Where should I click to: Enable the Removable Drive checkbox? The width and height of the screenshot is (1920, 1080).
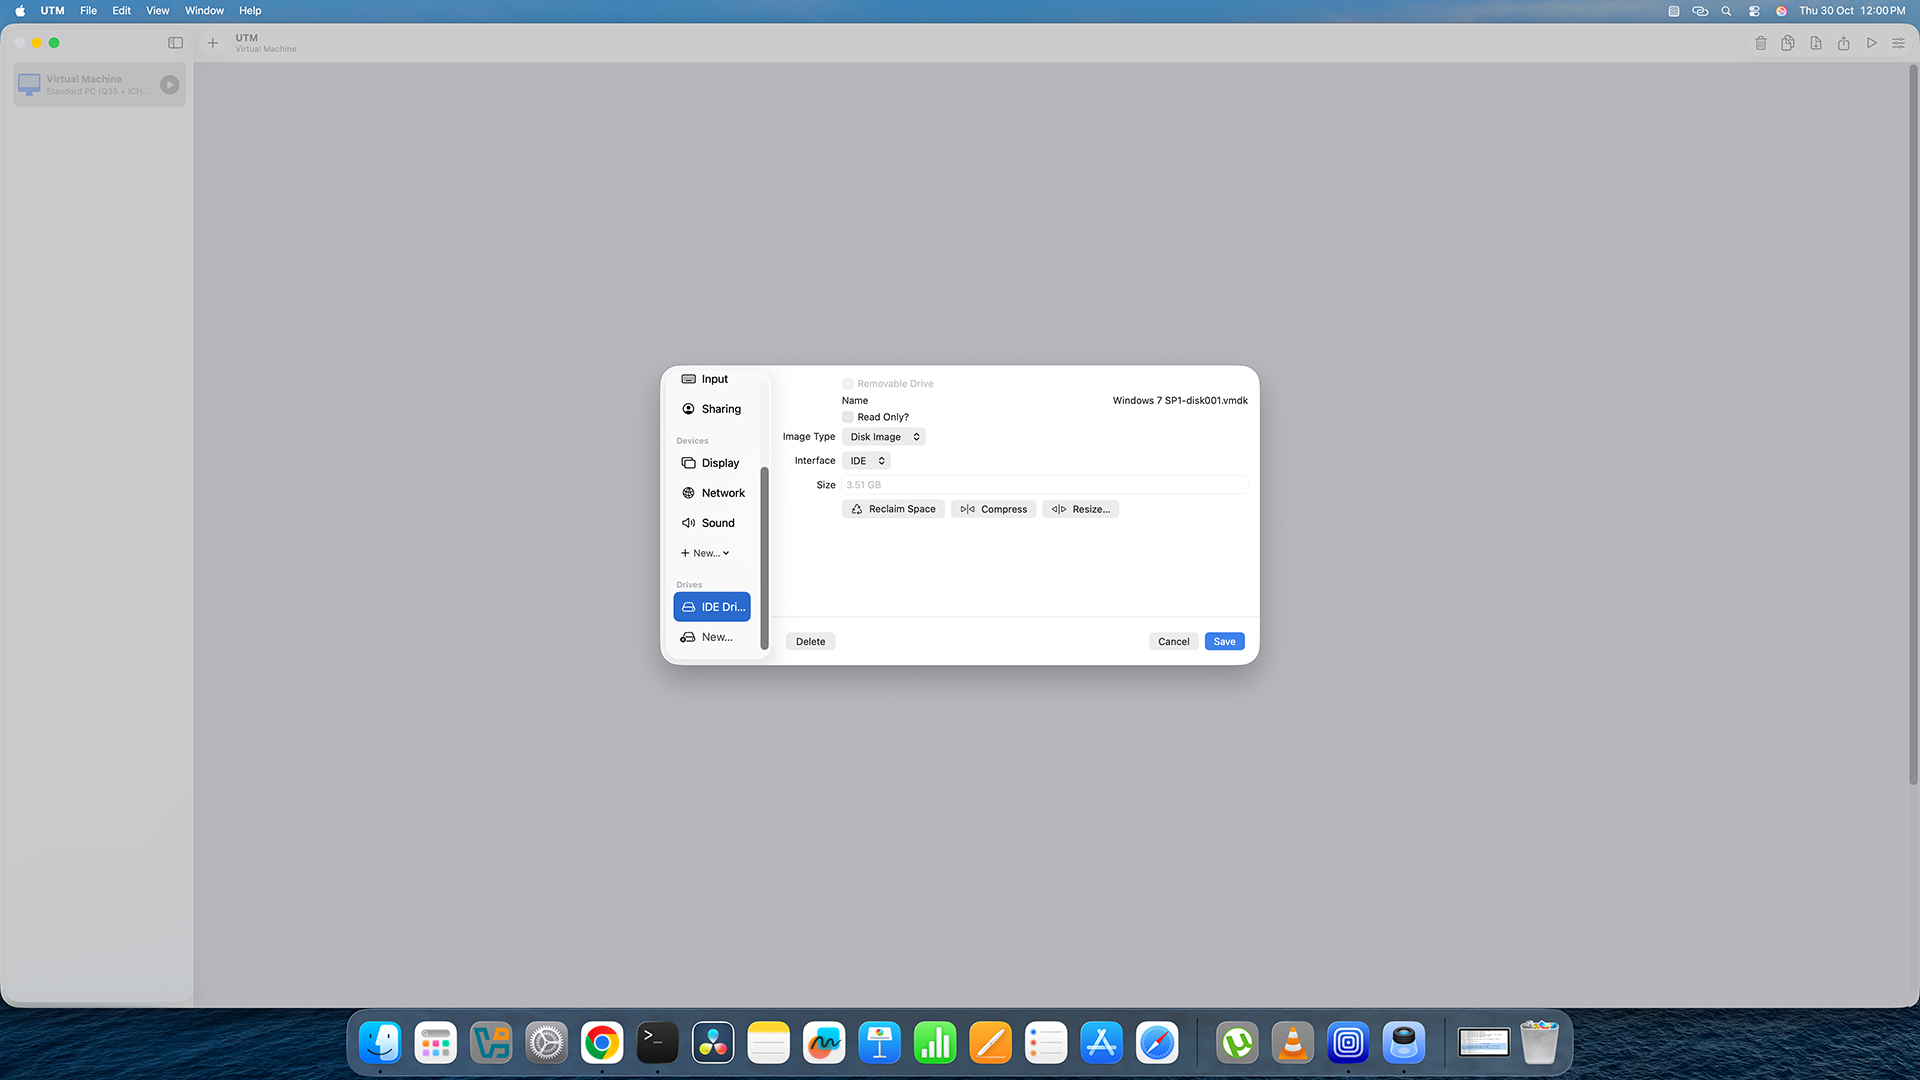847,383
